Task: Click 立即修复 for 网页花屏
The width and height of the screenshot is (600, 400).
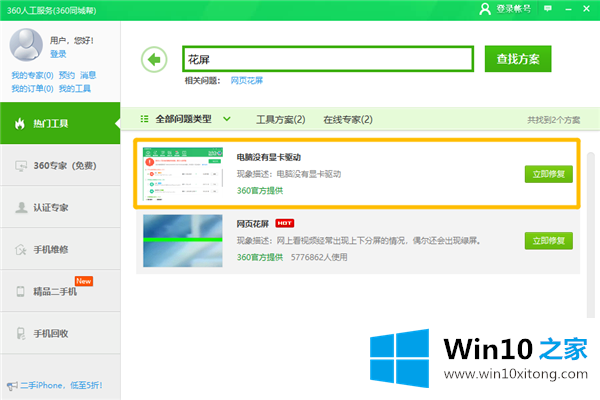Action: coord(548,241)
